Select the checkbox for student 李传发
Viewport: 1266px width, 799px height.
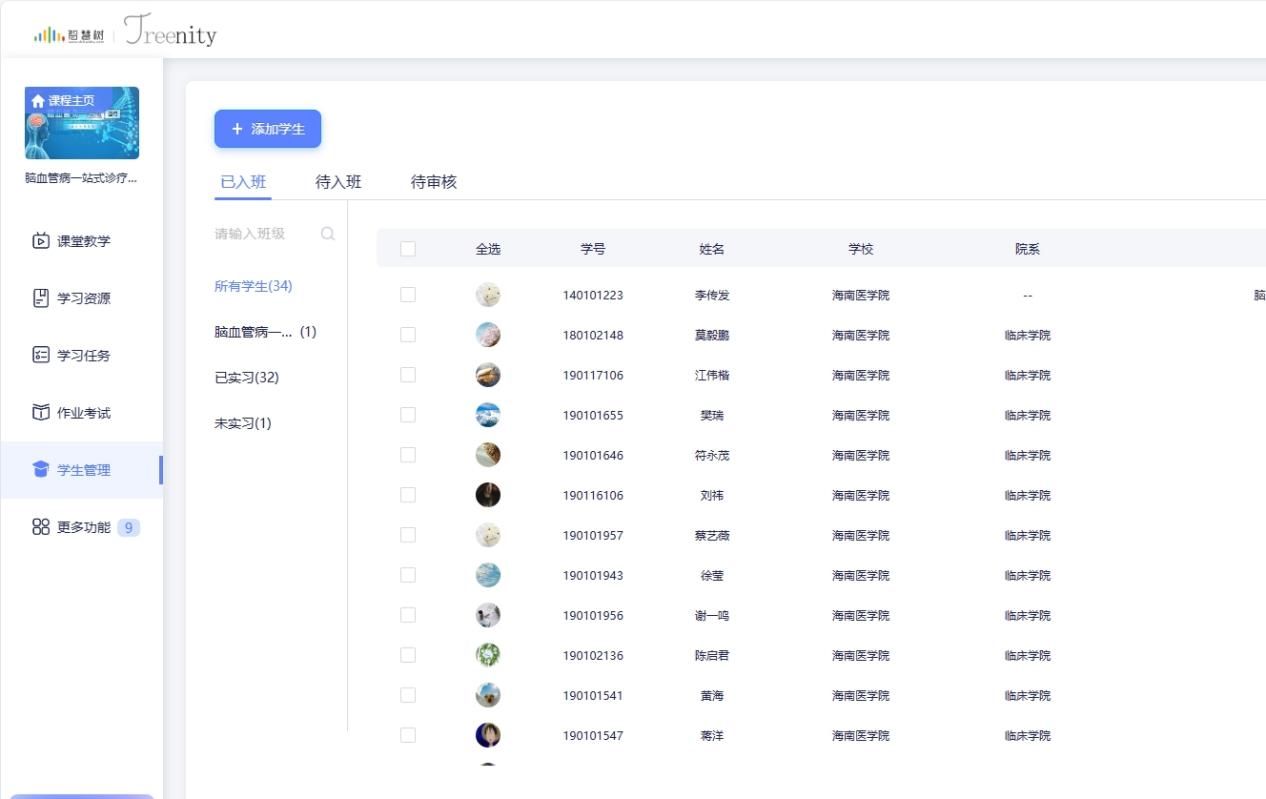[408, 295]
